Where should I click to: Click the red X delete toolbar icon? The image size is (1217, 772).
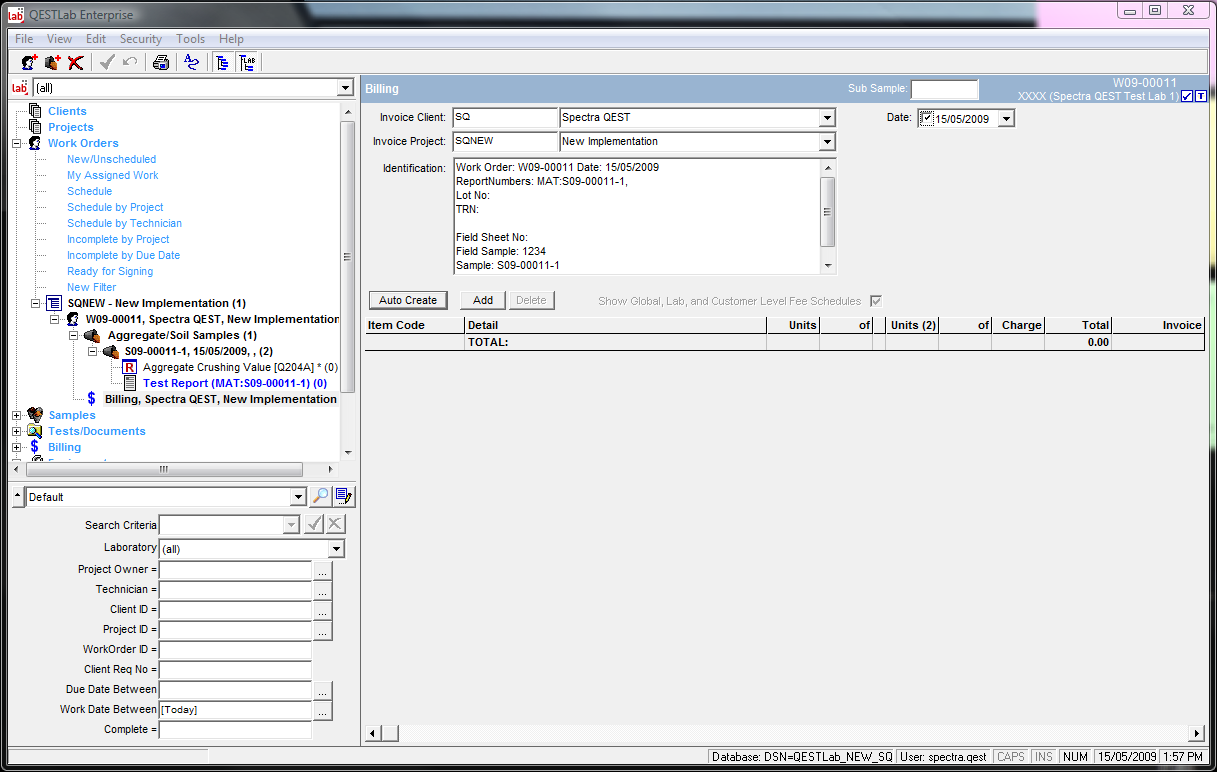pyautogui.click(x=76, y=62)
